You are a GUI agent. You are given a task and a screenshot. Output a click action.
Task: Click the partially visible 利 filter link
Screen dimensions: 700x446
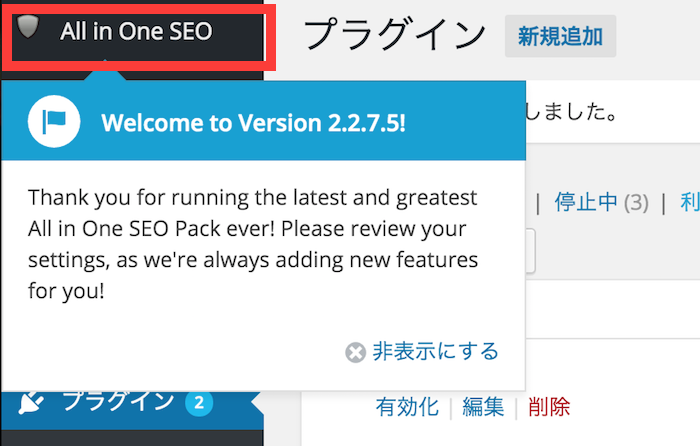[690, 203]
